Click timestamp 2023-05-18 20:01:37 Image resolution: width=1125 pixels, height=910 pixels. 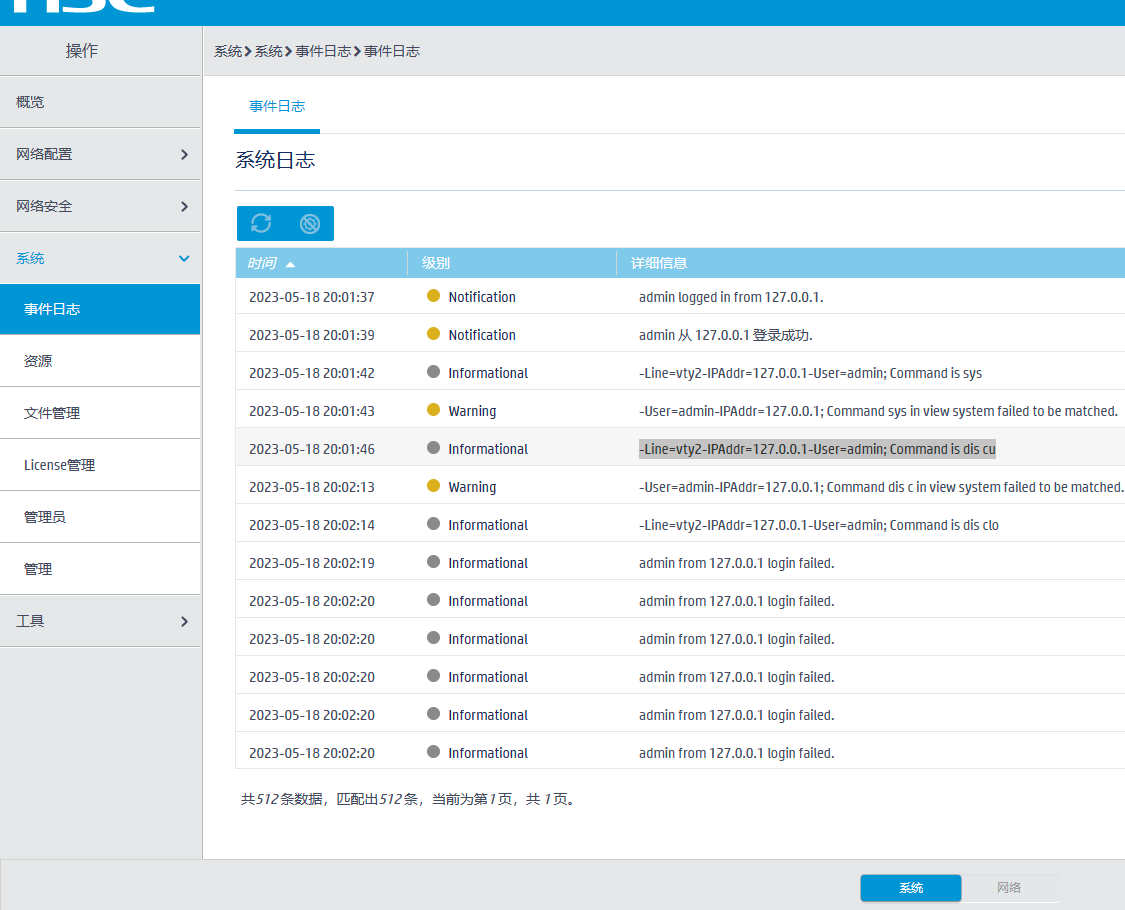click(x=312, y=297)
